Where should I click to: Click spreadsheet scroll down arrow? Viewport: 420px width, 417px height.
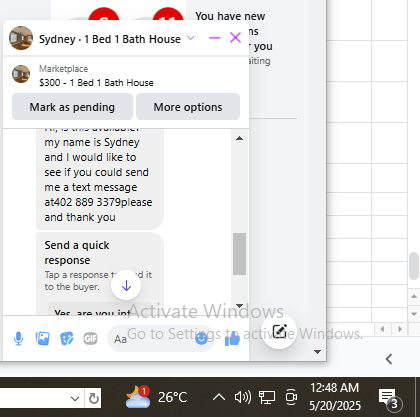(414, 314)
